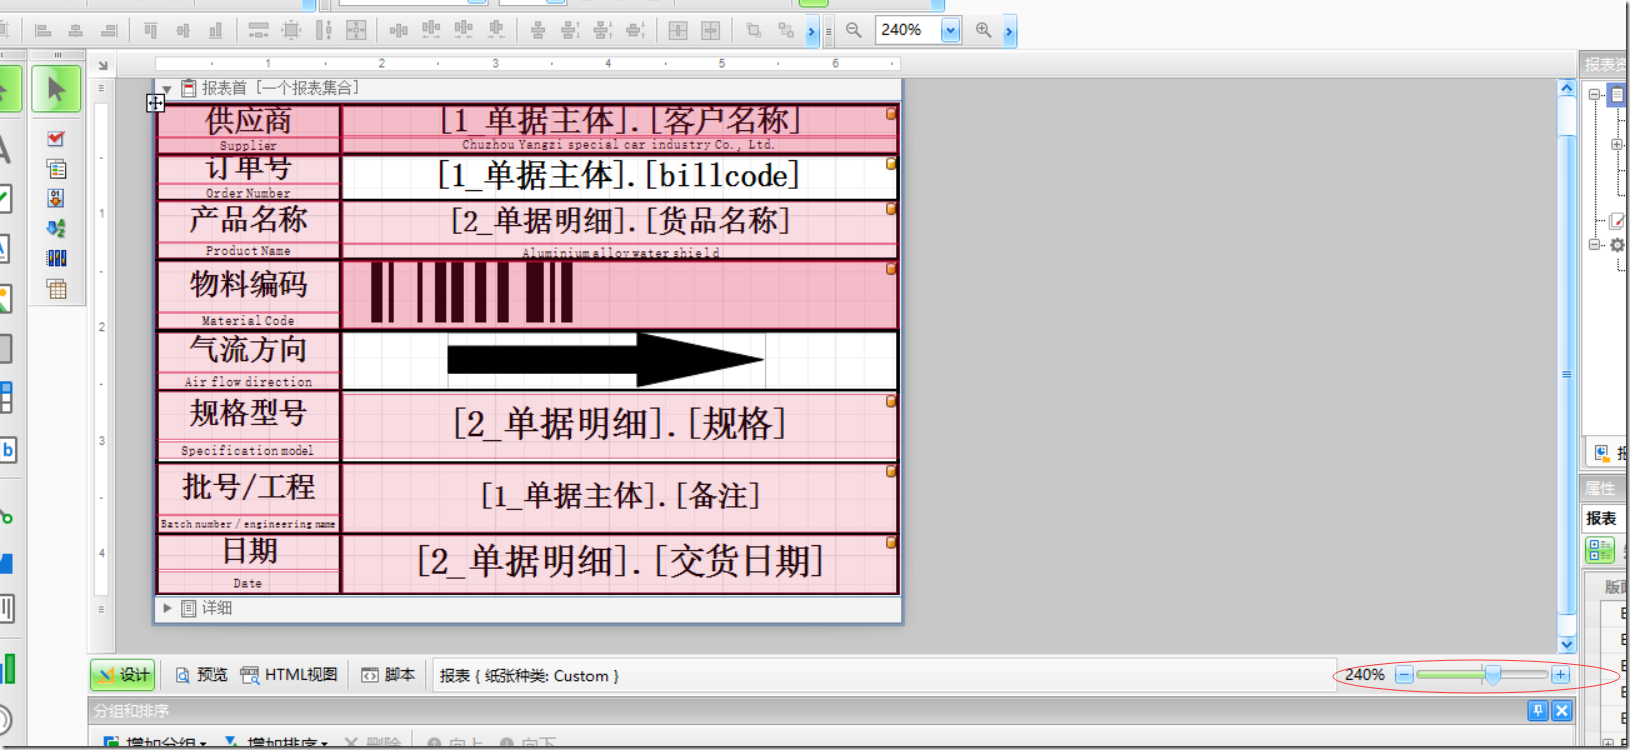The image size is (1630, 750).
Task: Zoom out with the magnifier minus icon
Action: pyautogui.click(x=853, y=31)
